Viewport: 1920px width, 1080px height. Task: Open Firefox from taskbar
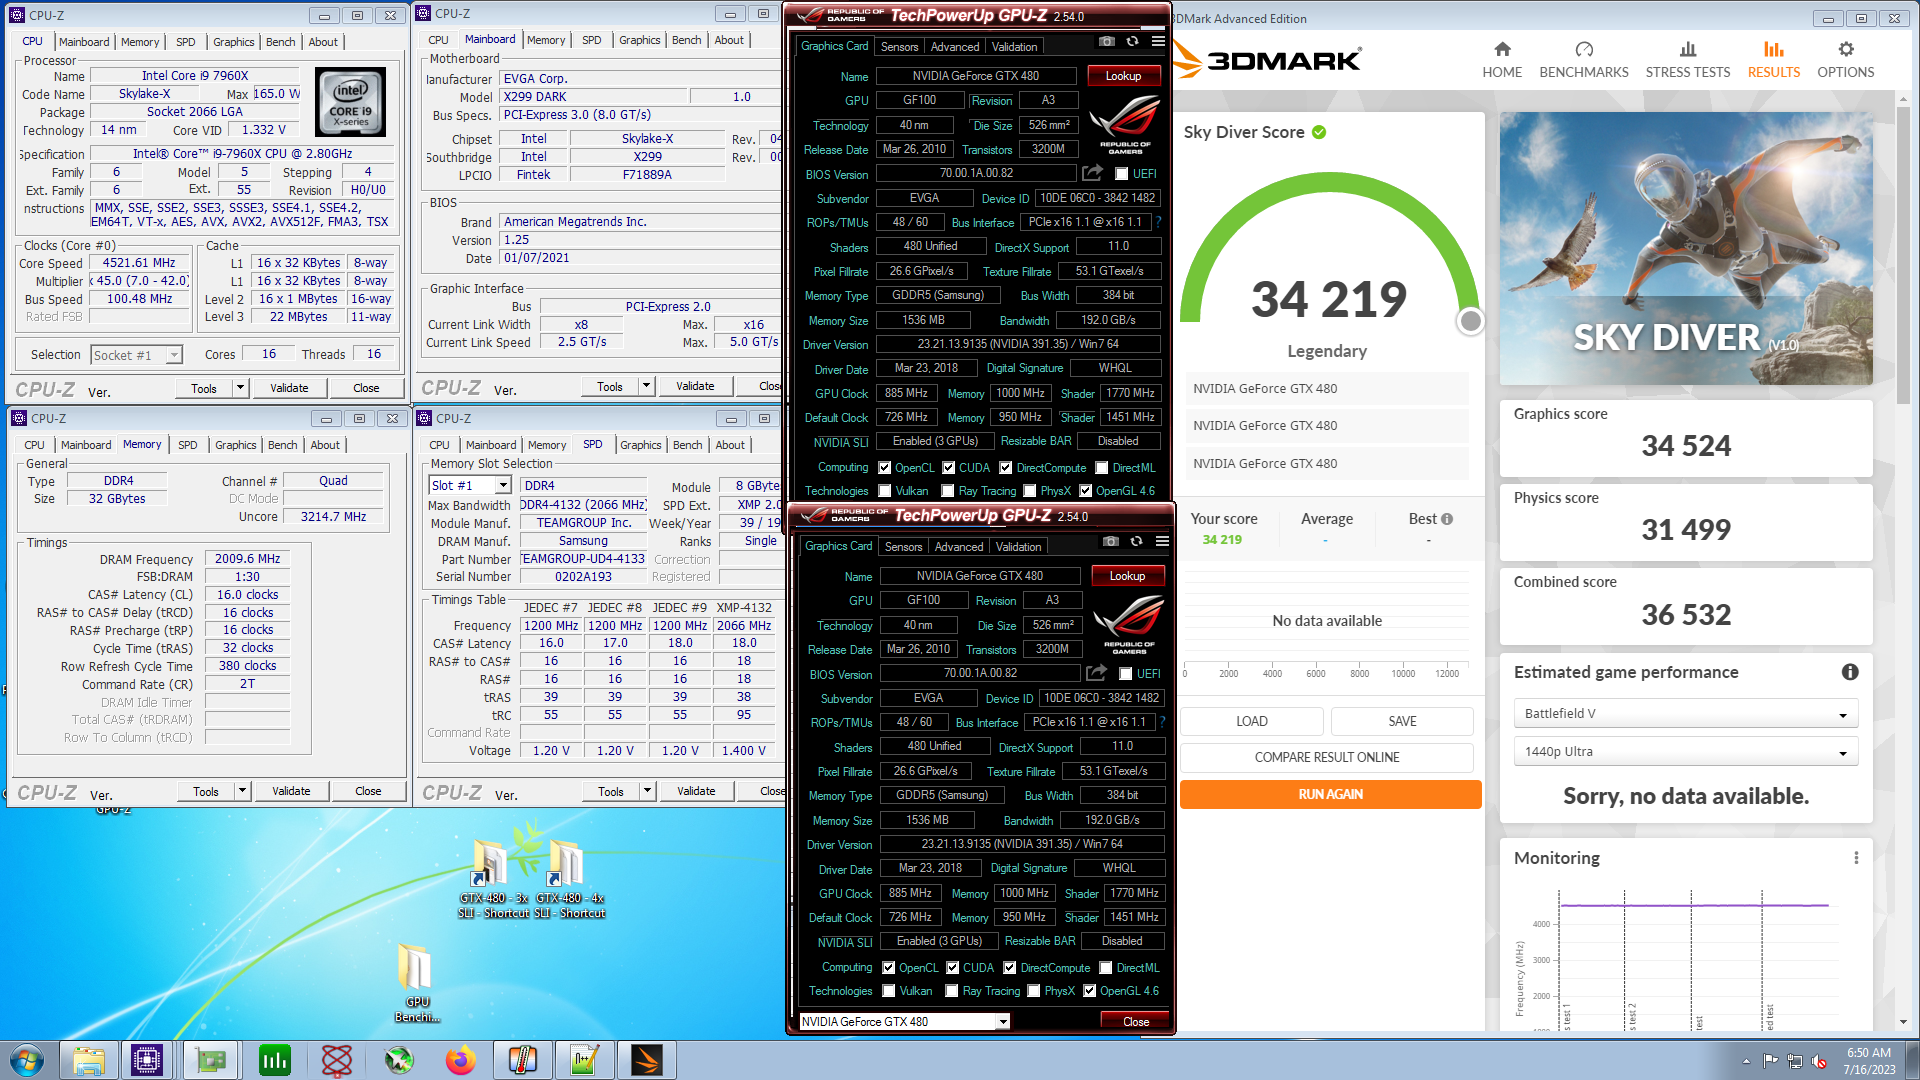point(461,1060)
